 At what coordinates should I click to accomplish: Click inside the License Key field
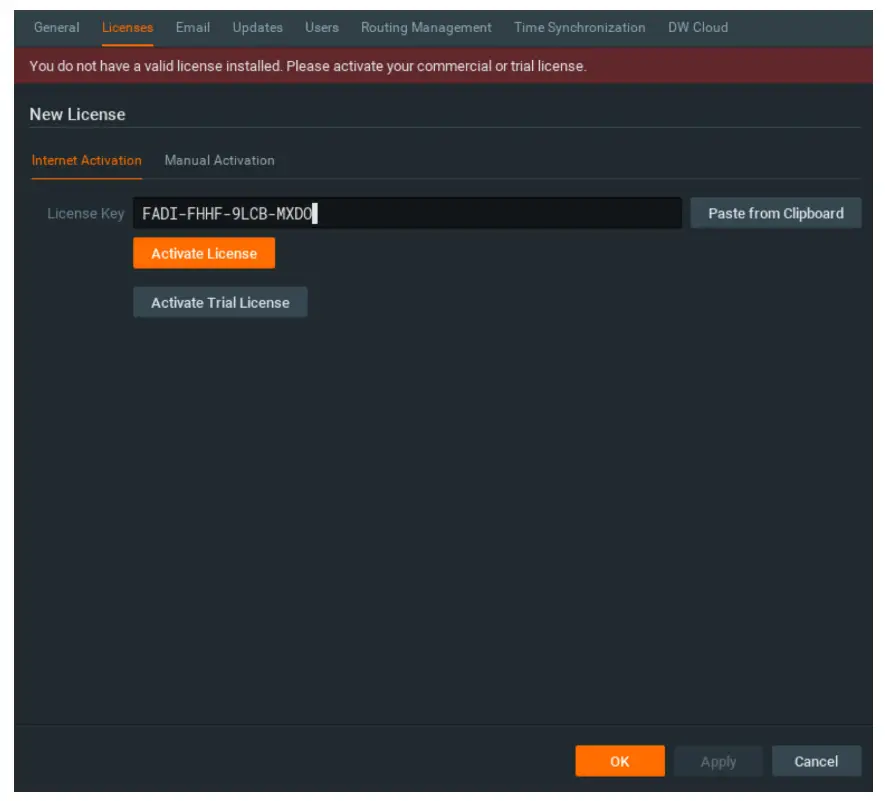(x=408, y=213)
